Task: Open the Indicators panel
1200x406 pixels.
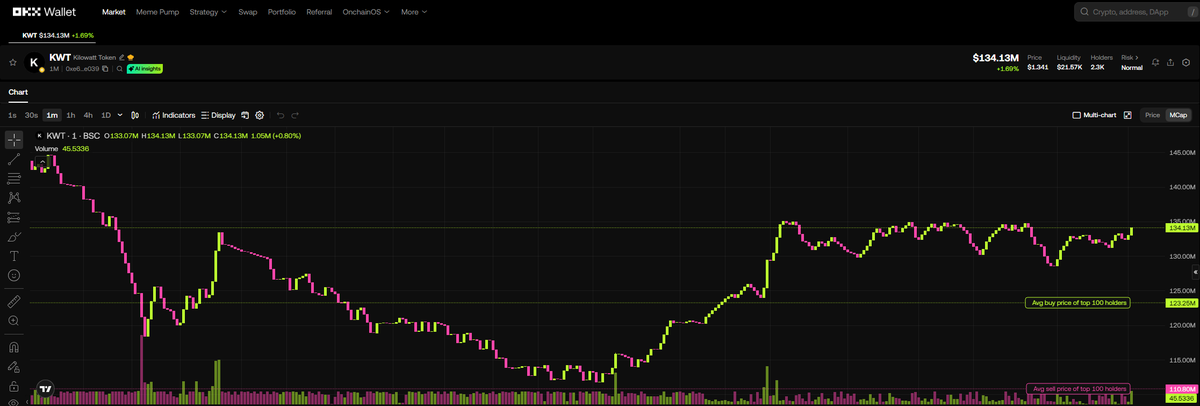Action: click(x=173, y=115)
